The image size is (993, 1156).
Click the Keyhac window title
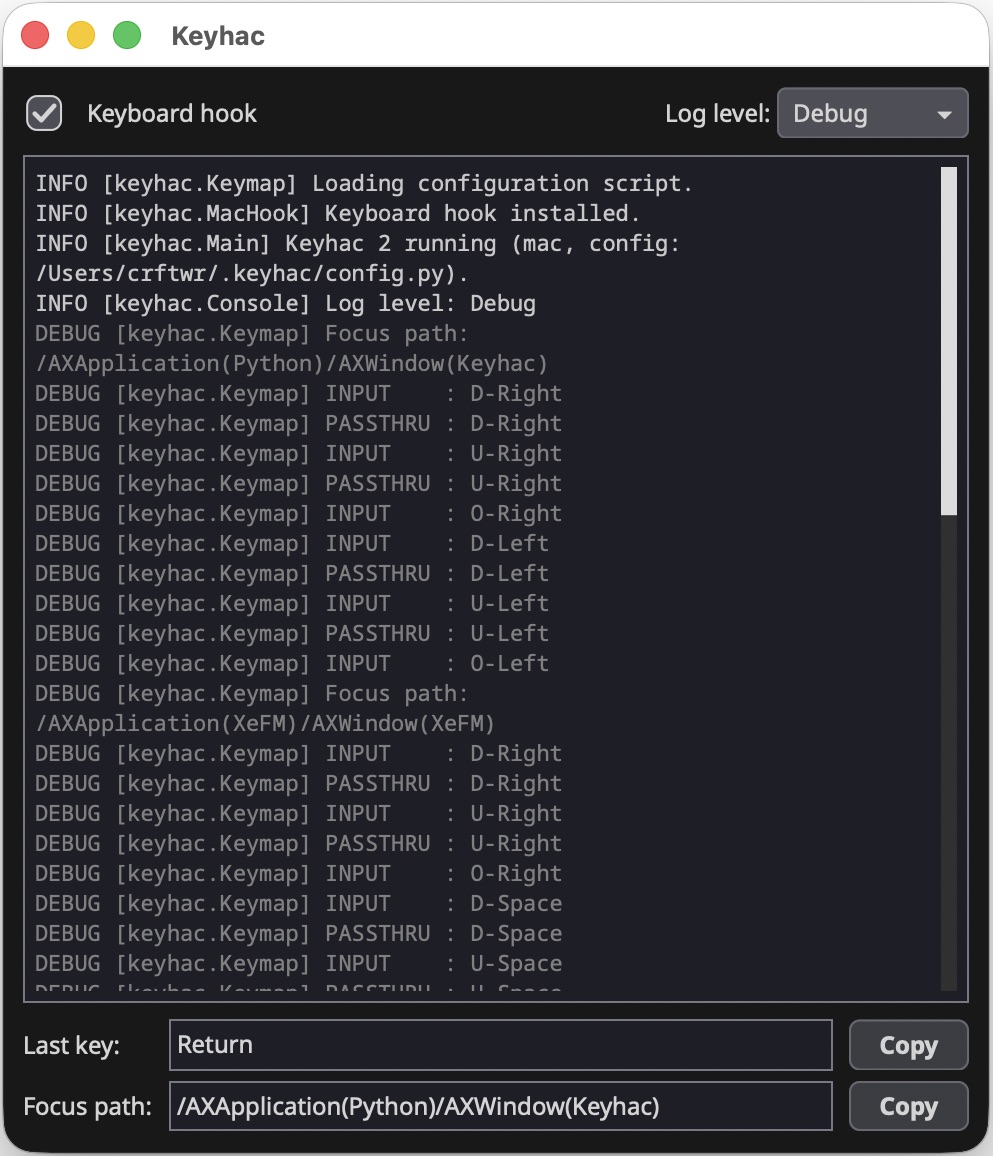217,36
